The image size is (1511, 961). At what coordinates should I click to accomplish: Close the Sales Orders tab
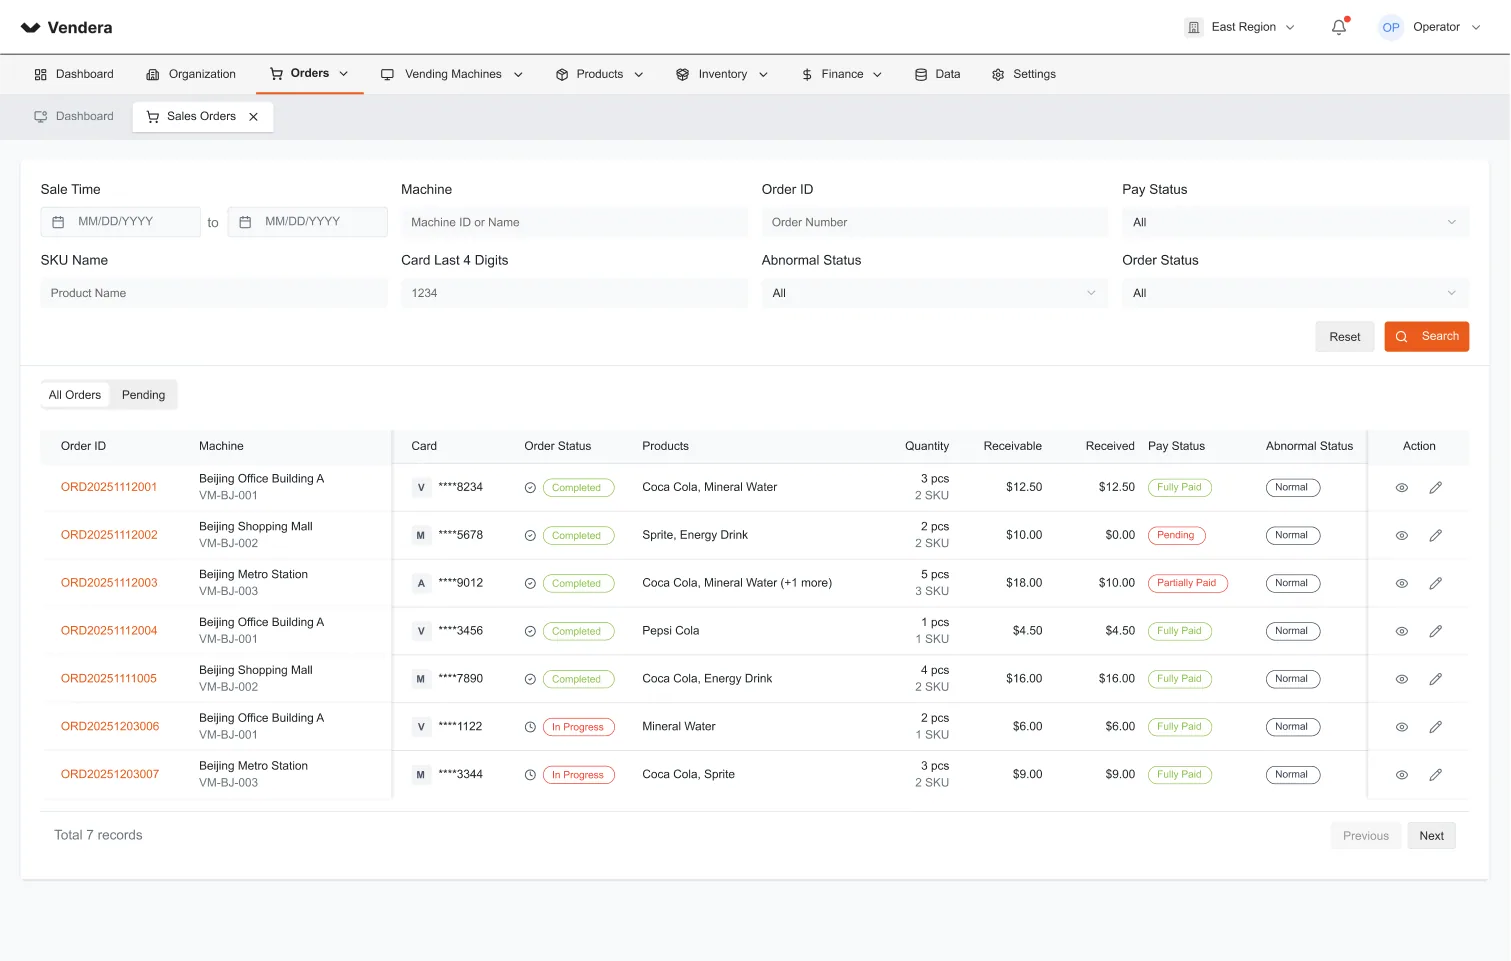253,117
